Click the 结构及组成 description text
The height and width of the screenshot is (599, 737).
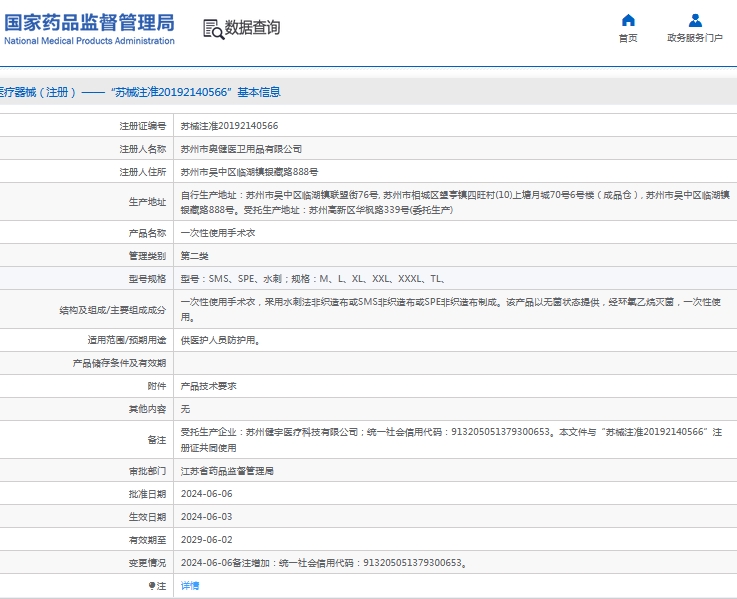click(451, 310)
